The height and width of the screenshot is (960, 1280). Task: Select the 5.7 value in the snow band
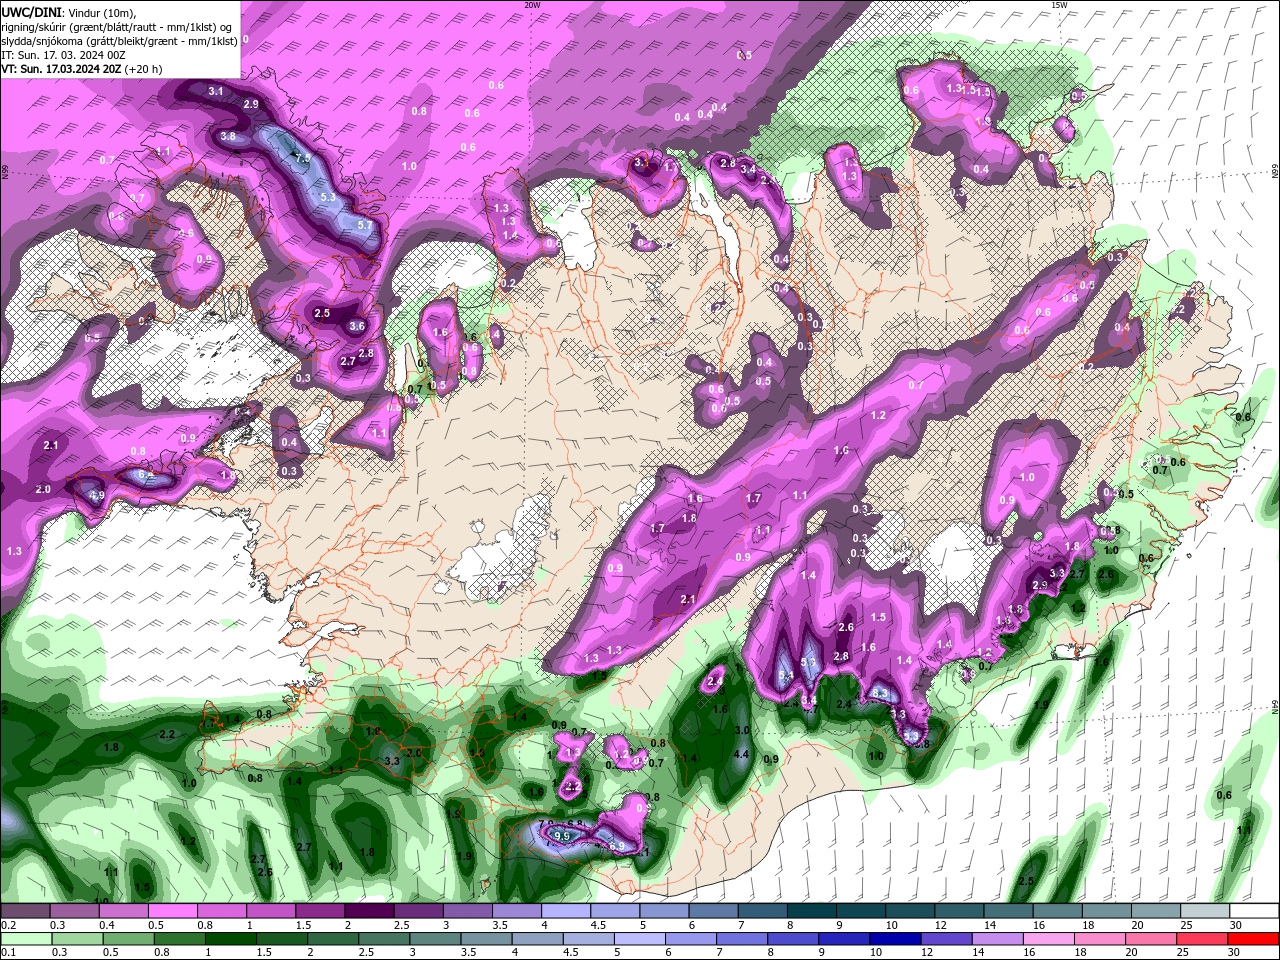pos(364,225)
